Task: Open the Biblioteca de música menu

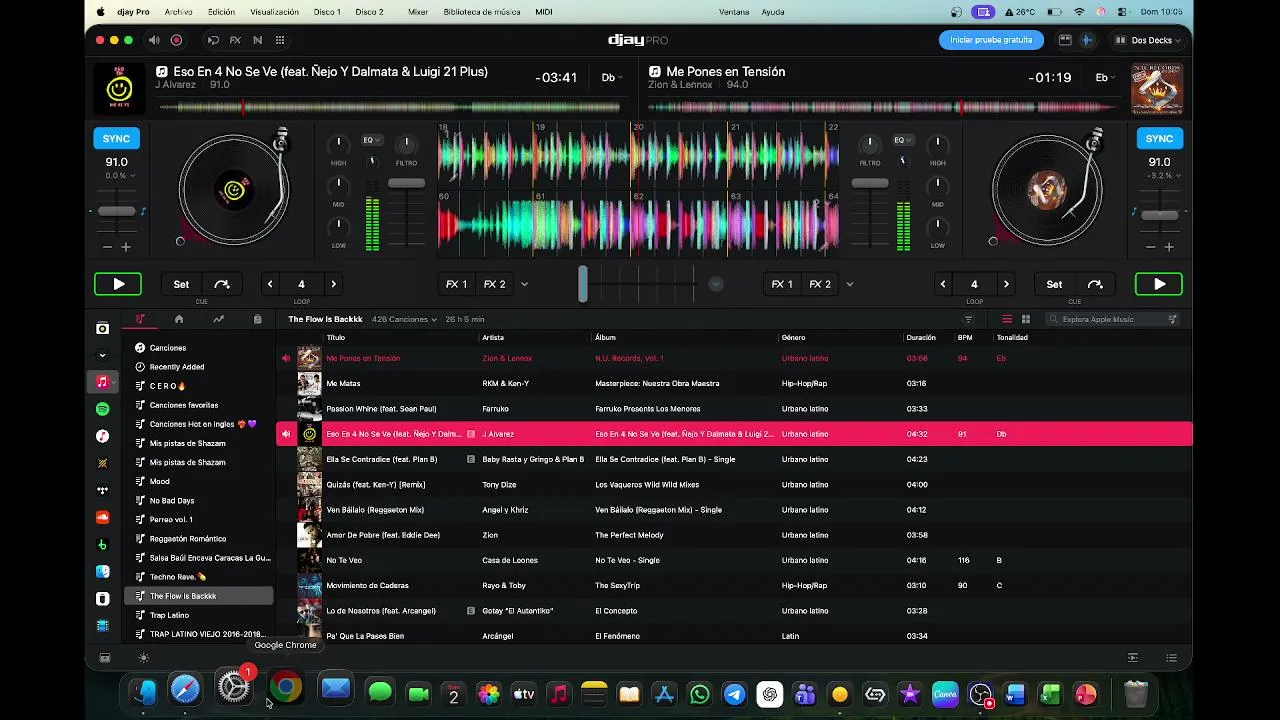Action: click(x=482, y=12)
